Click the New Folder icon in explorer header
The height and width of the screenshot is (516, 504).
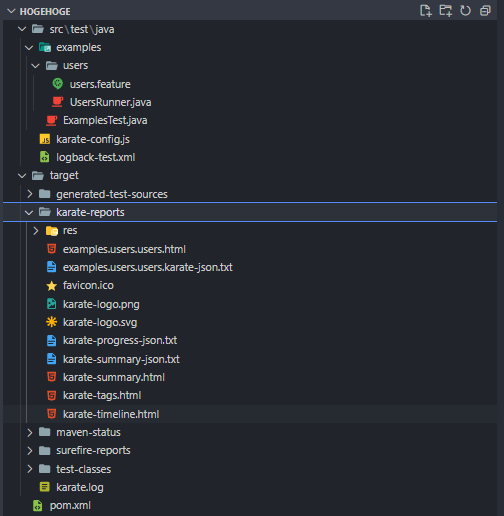tap(446, 11)
